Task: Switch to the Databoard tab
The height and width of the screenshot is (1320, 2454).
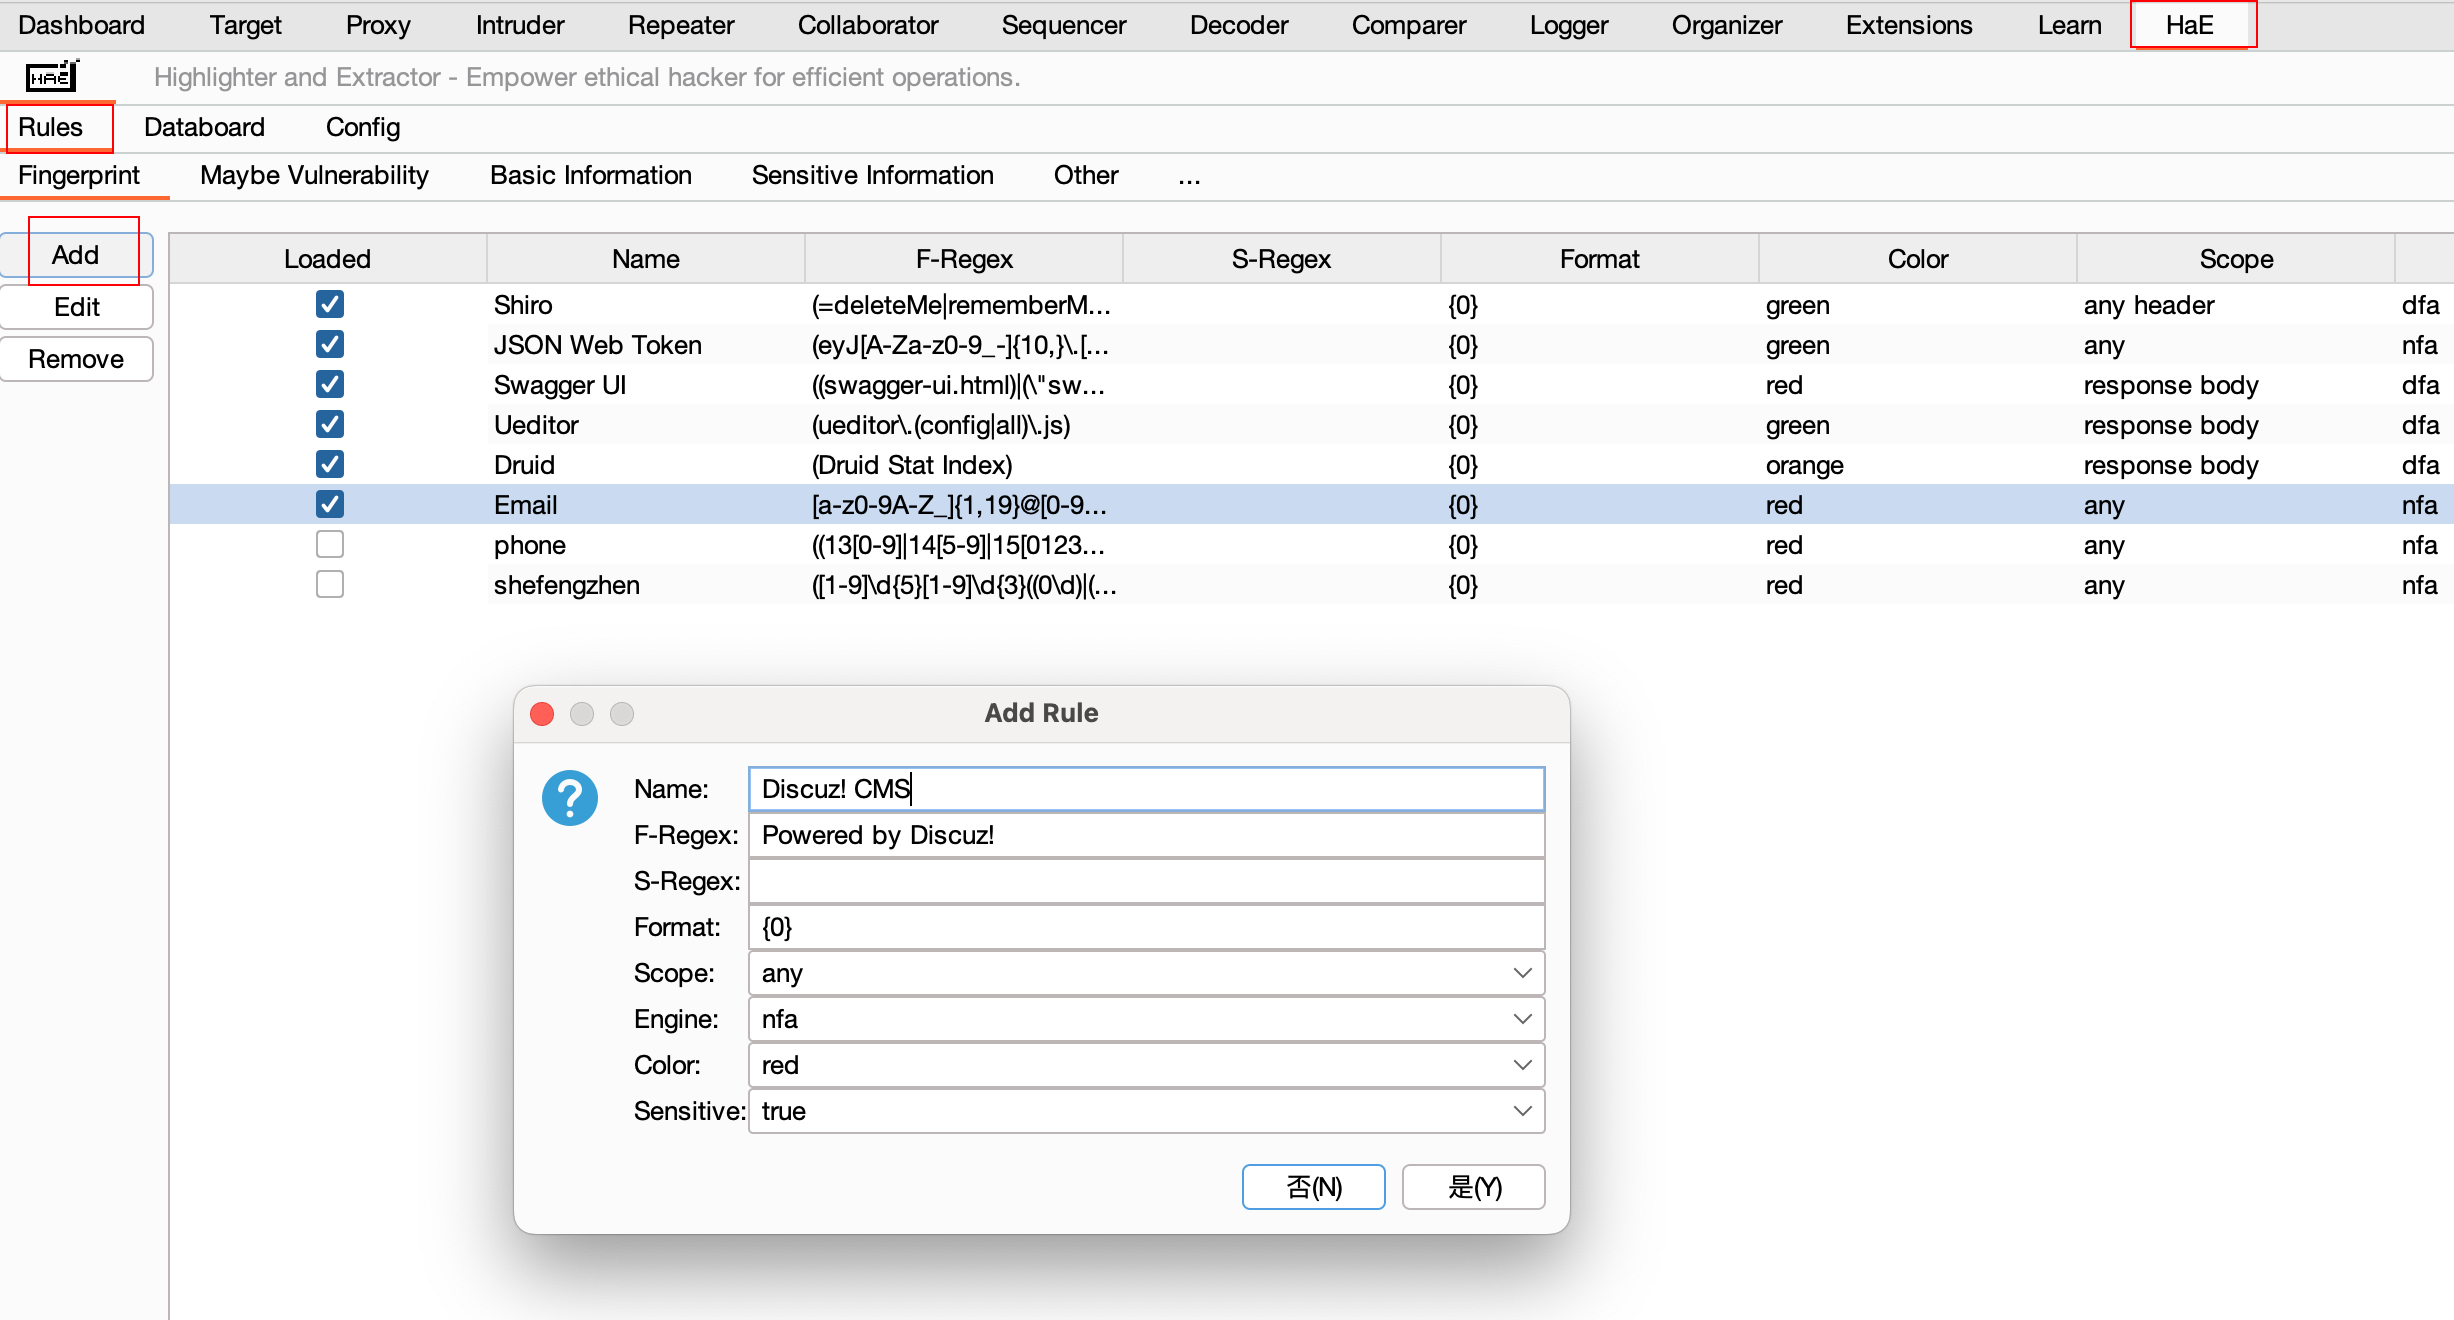Action: coord(204,127)
